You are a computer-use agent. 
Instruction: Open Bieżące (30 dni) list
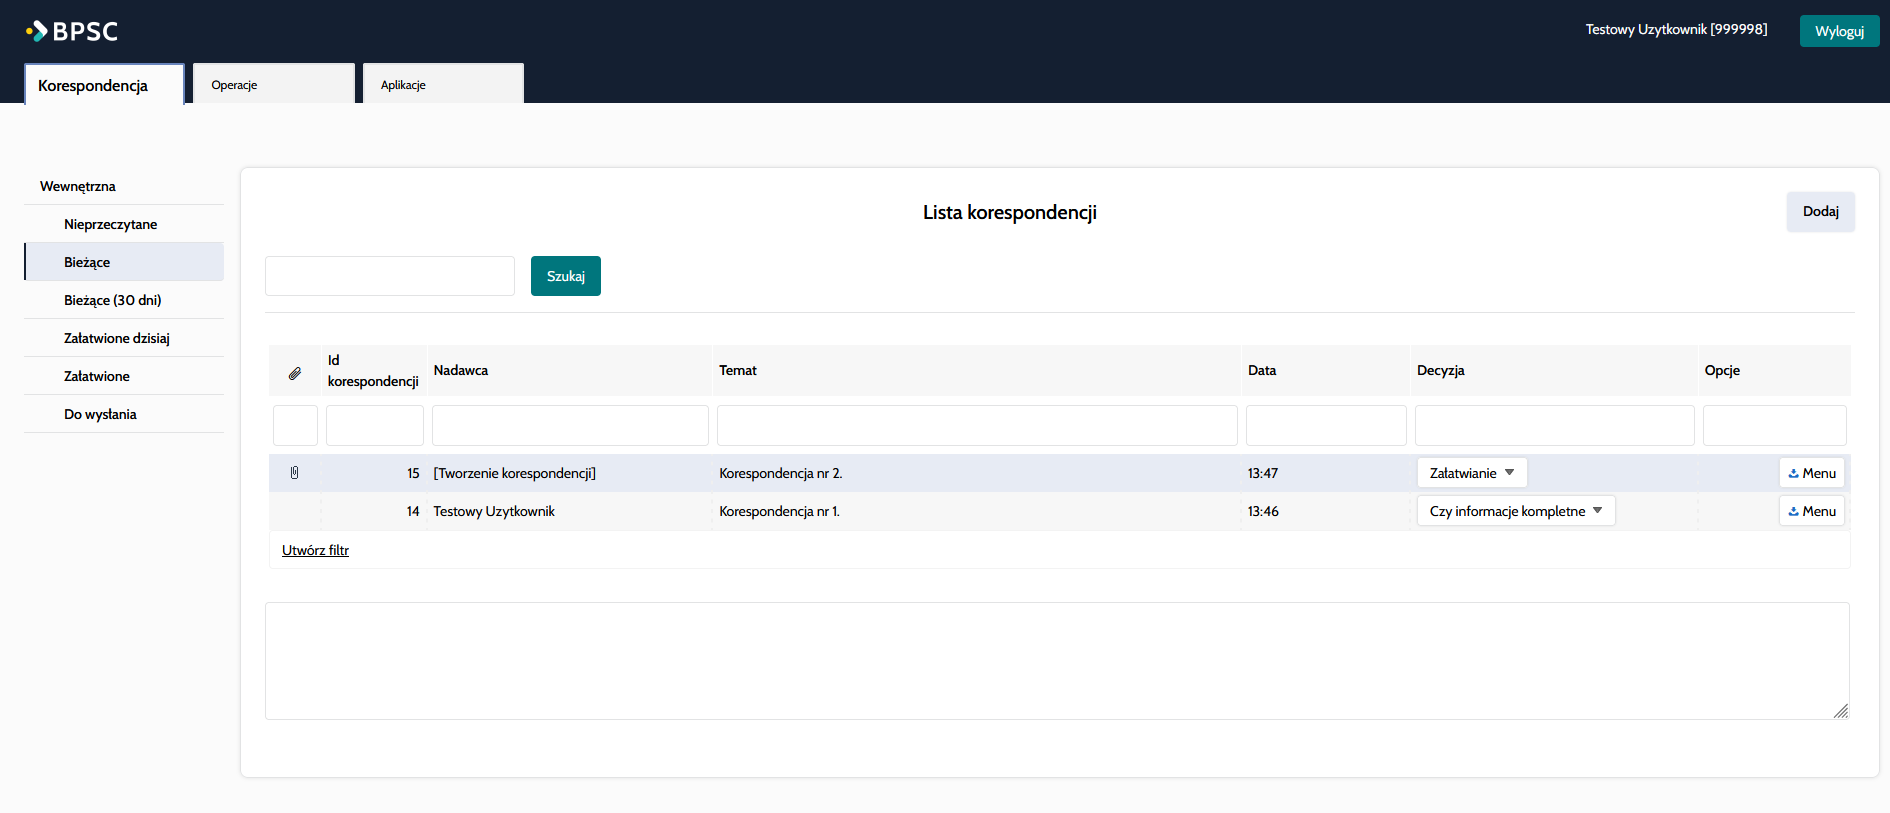pos(113,300)
